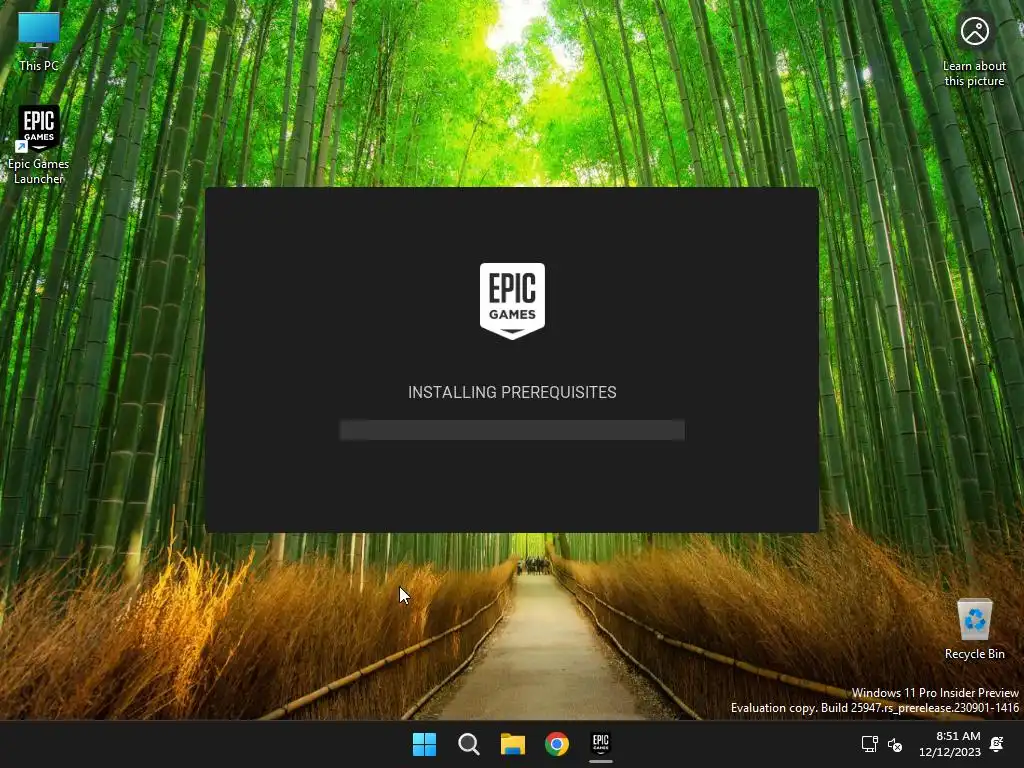Click the Epic Games taskbar icon

601,744
